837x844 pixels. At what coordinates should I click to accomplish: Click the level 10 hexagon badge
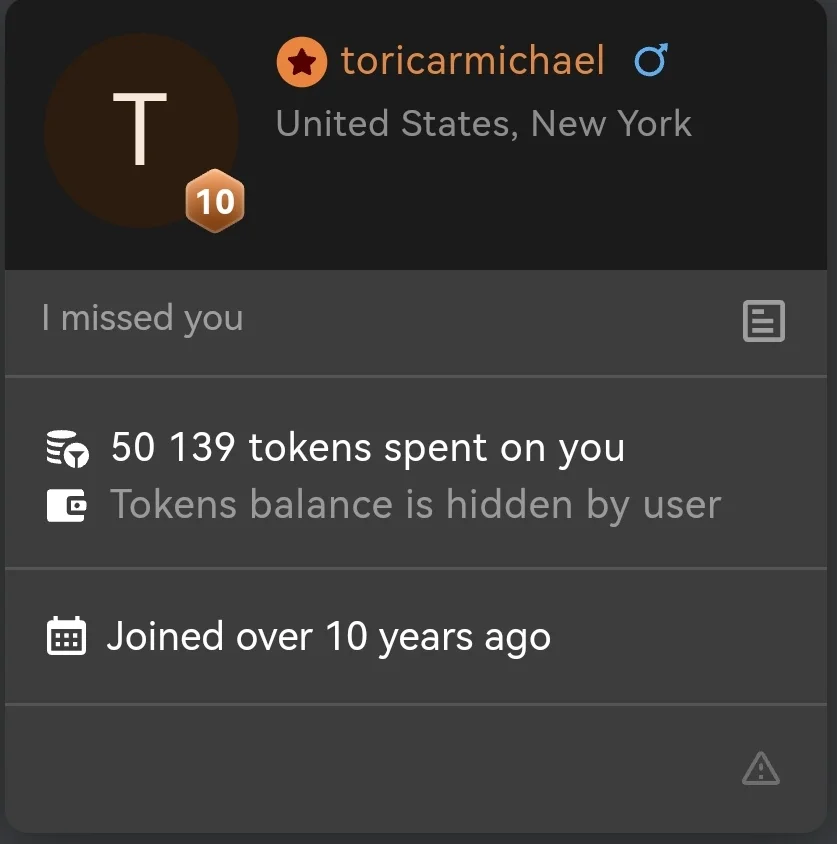(215, 202)
